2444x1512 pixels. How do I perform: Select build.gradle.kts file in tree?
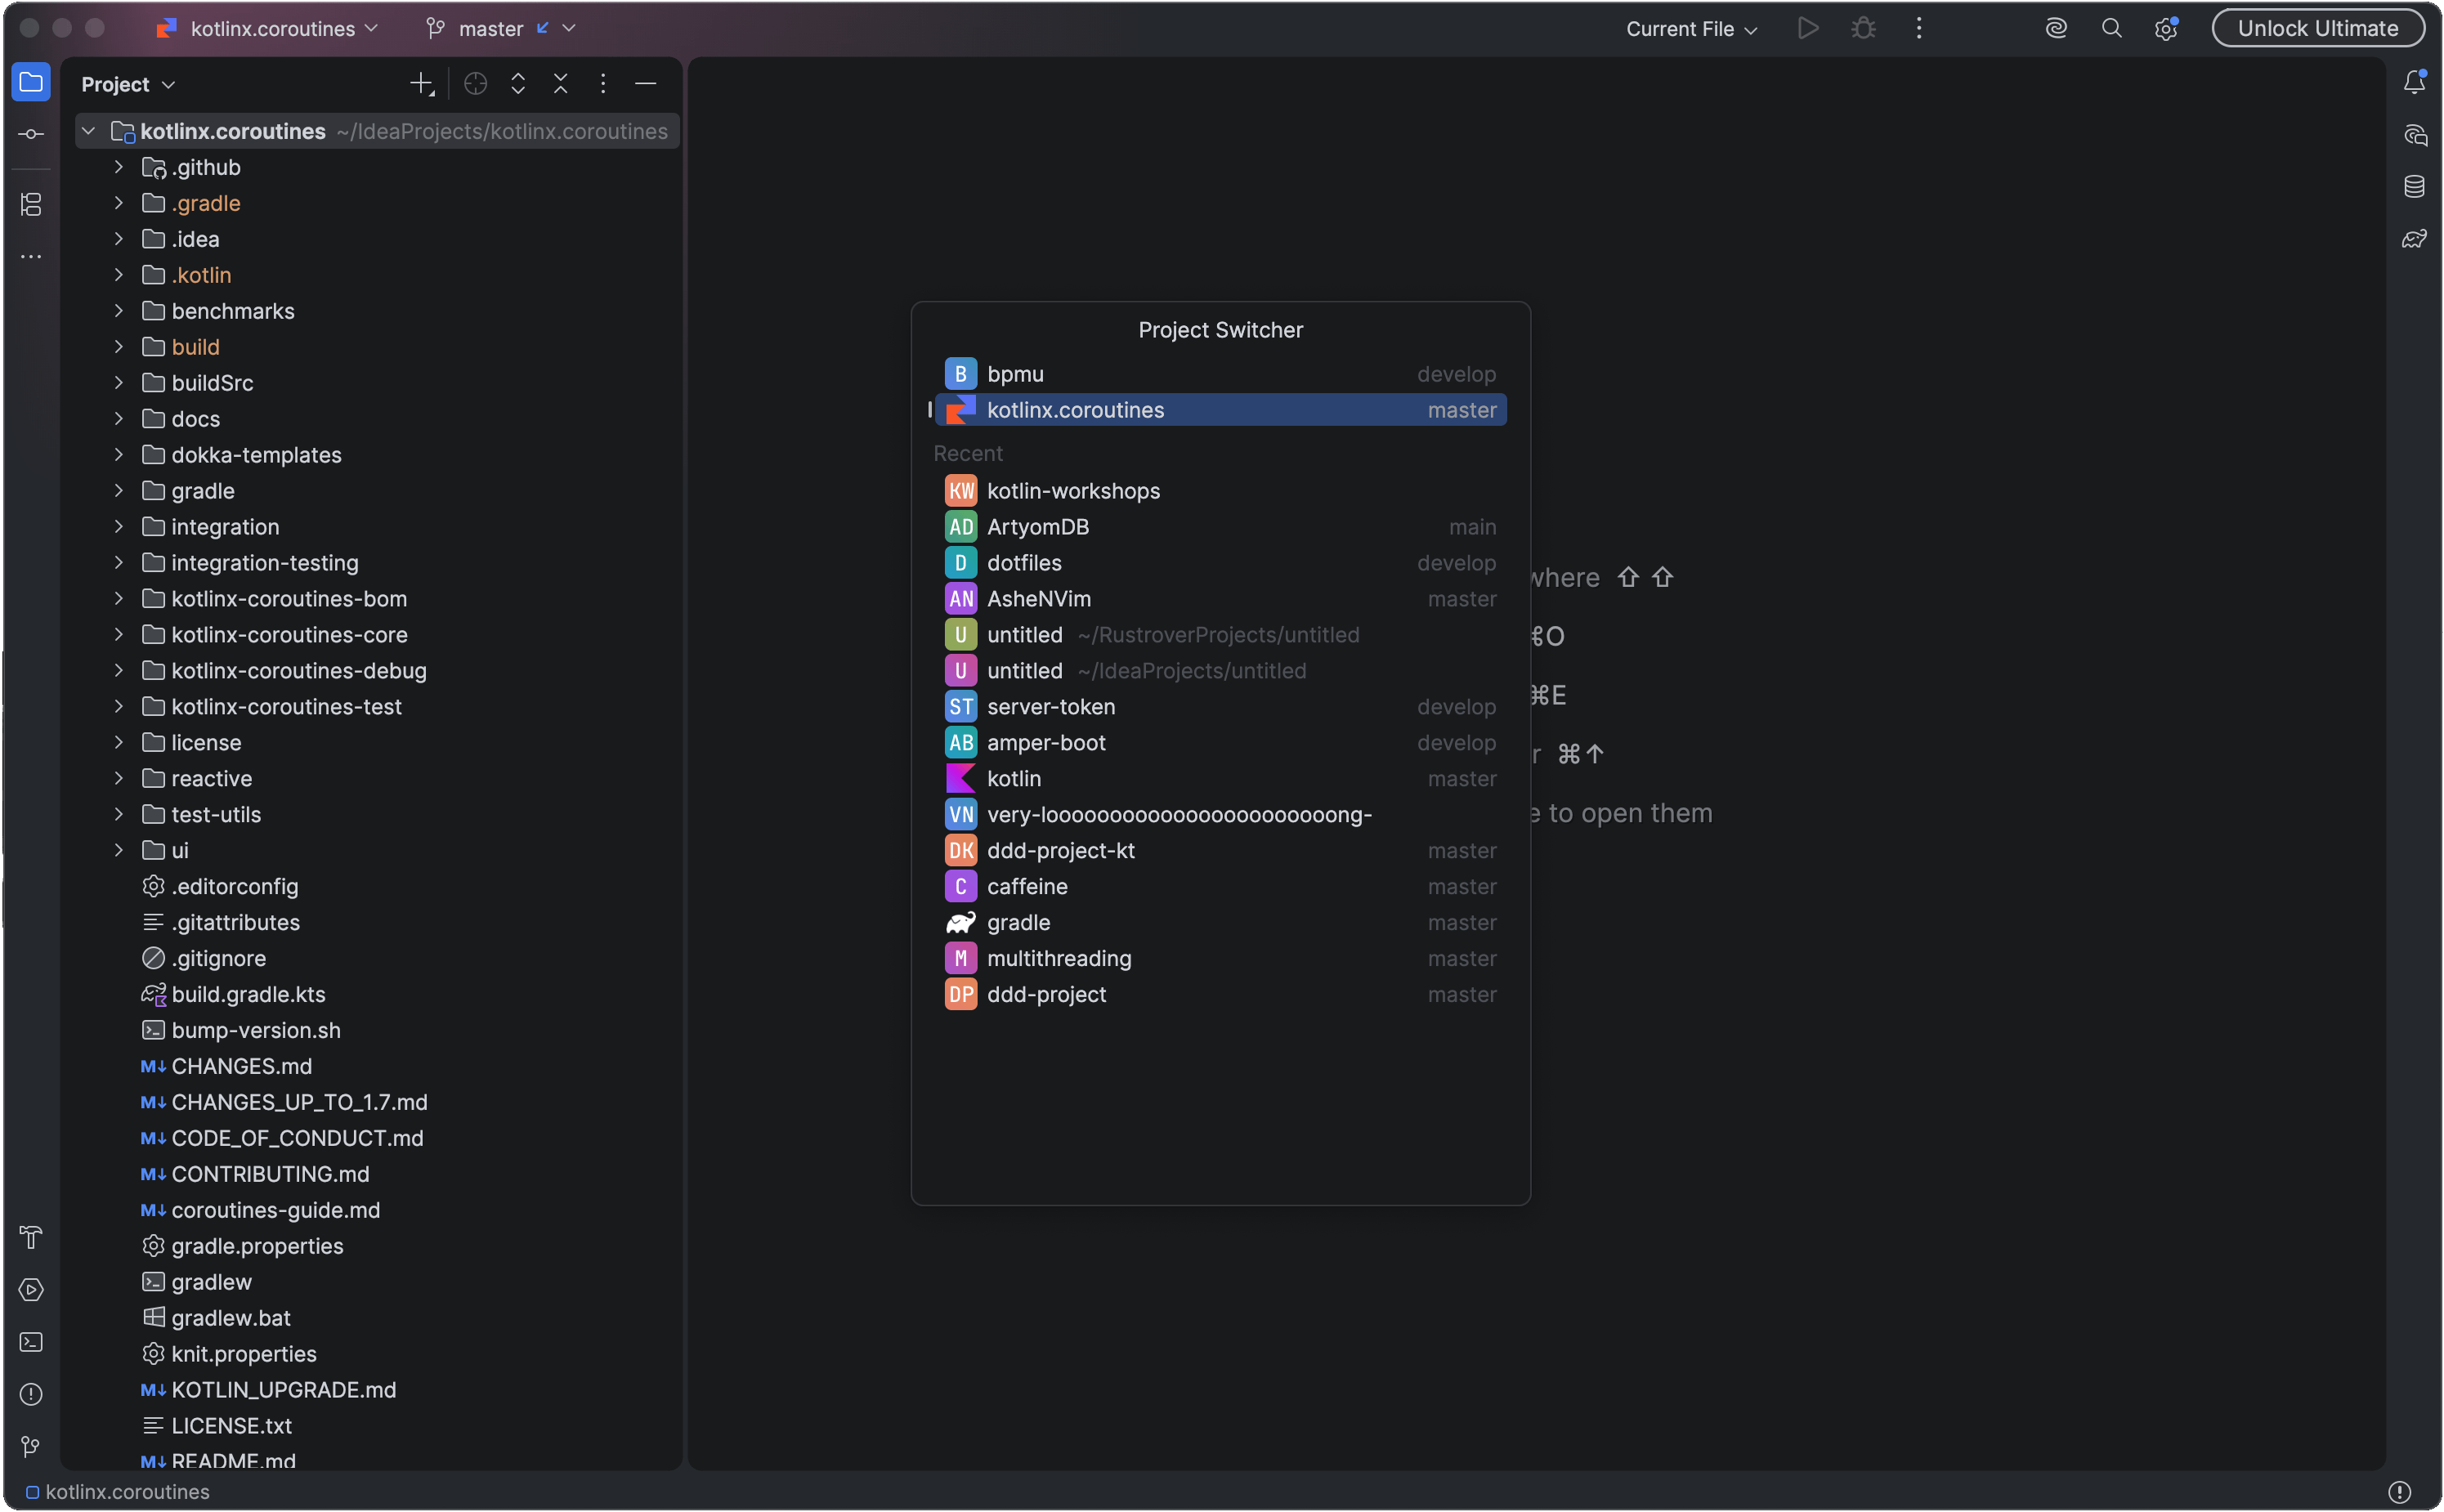click(248, 995)
